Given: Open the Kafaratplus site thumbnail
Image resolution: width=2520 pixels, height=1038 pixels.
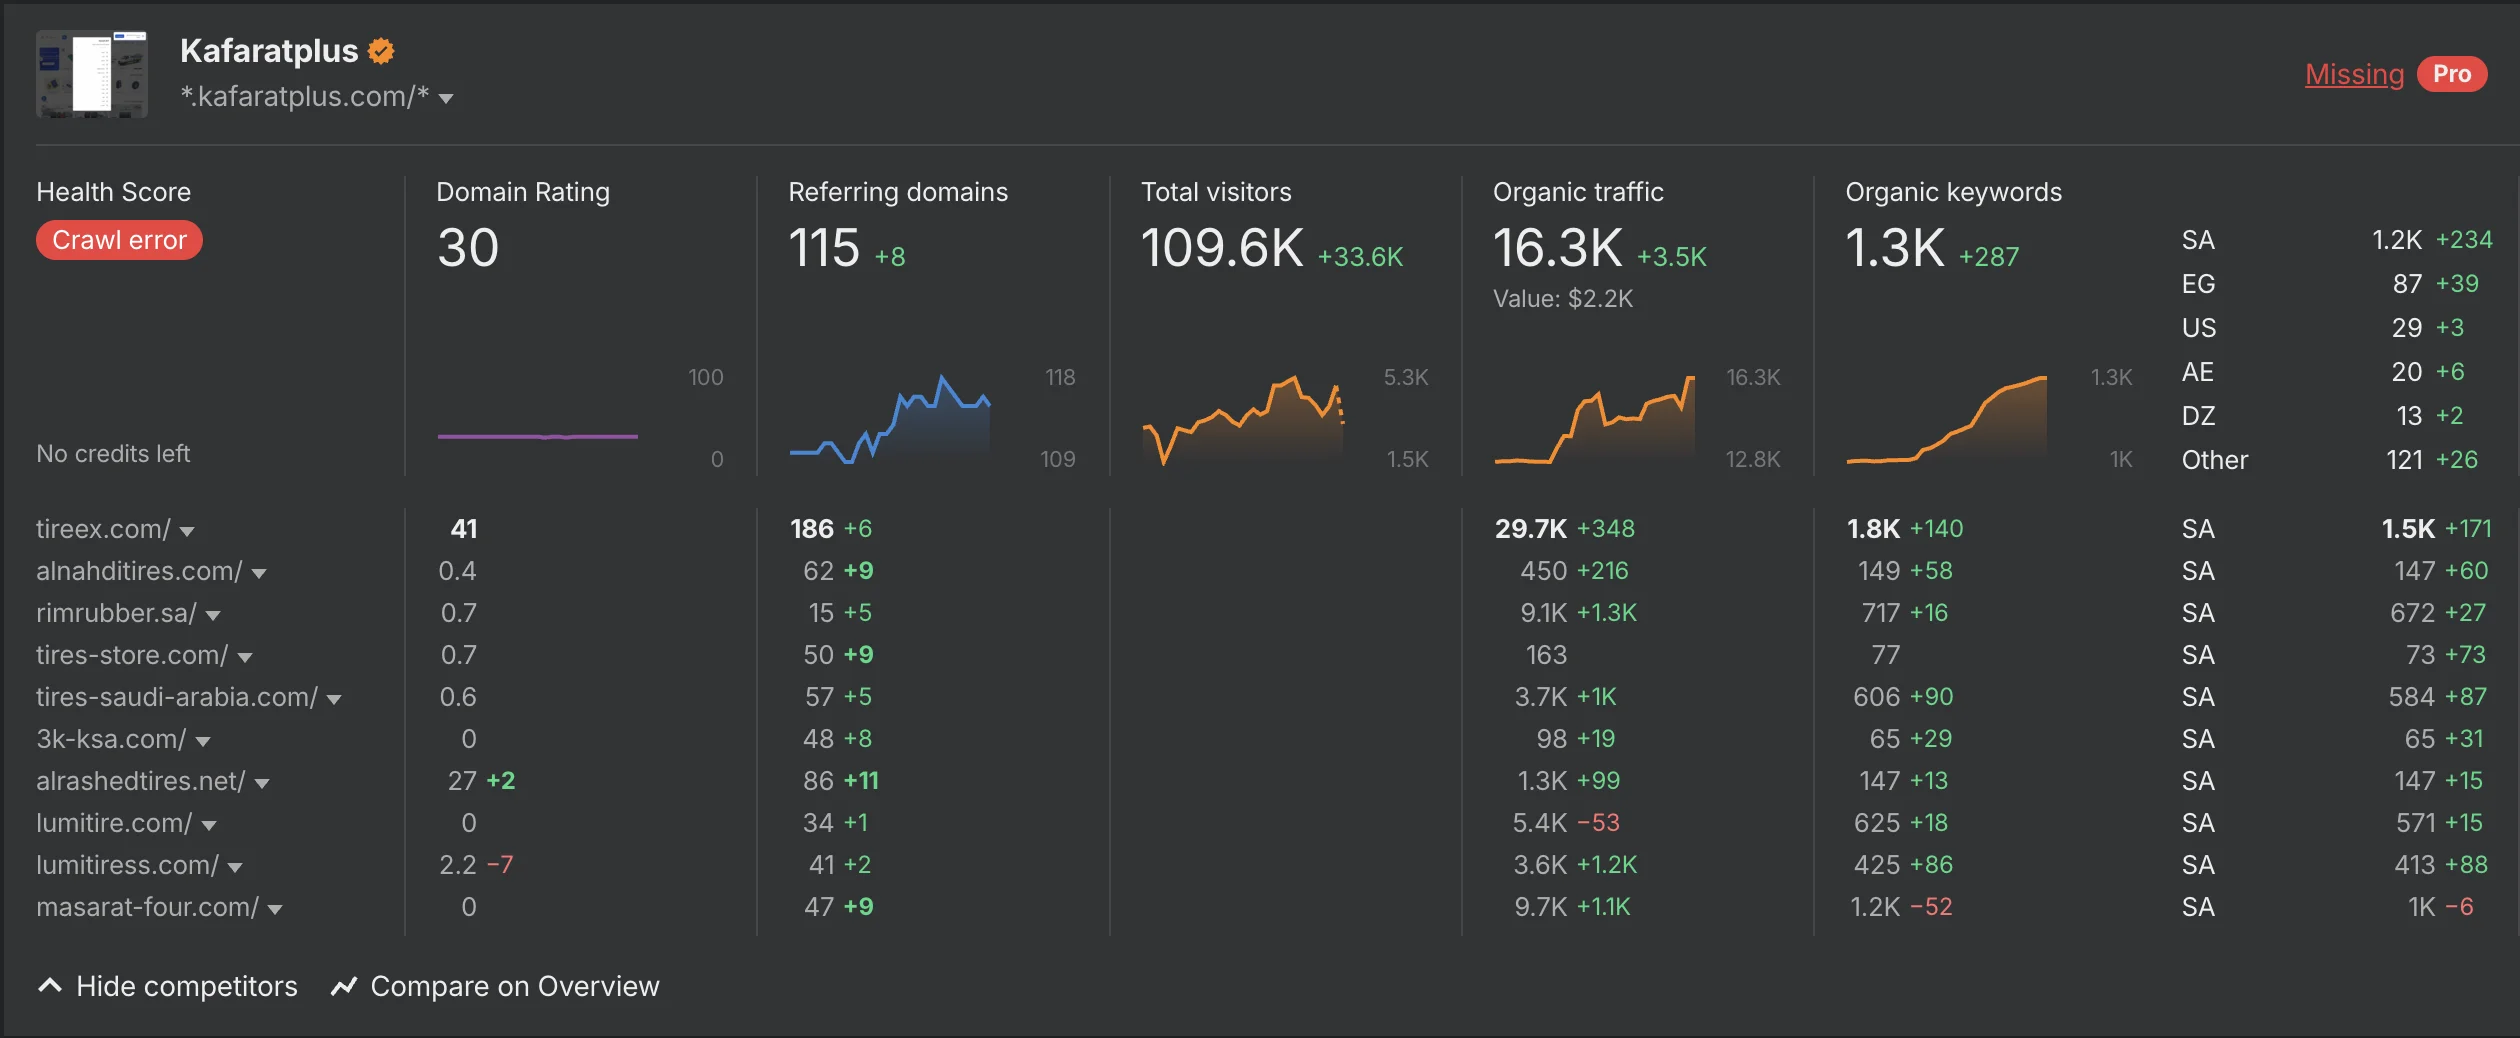Looking at the screenshot, I should tap(92, 75).
